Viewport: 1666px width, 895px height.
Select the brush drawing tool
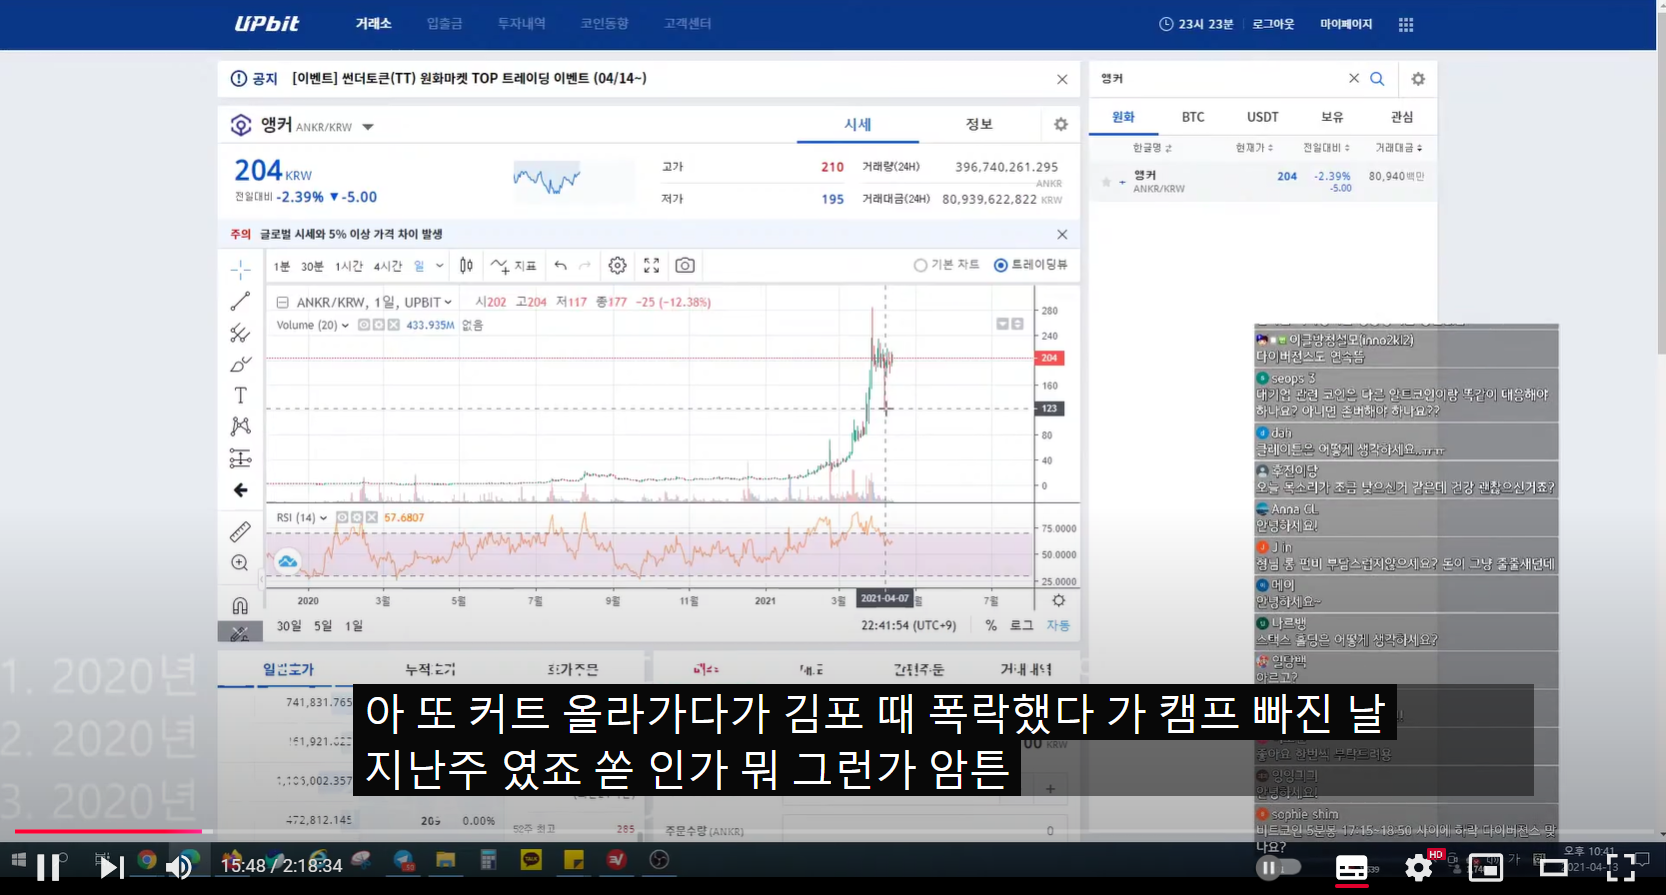click(x=240, y=364)
